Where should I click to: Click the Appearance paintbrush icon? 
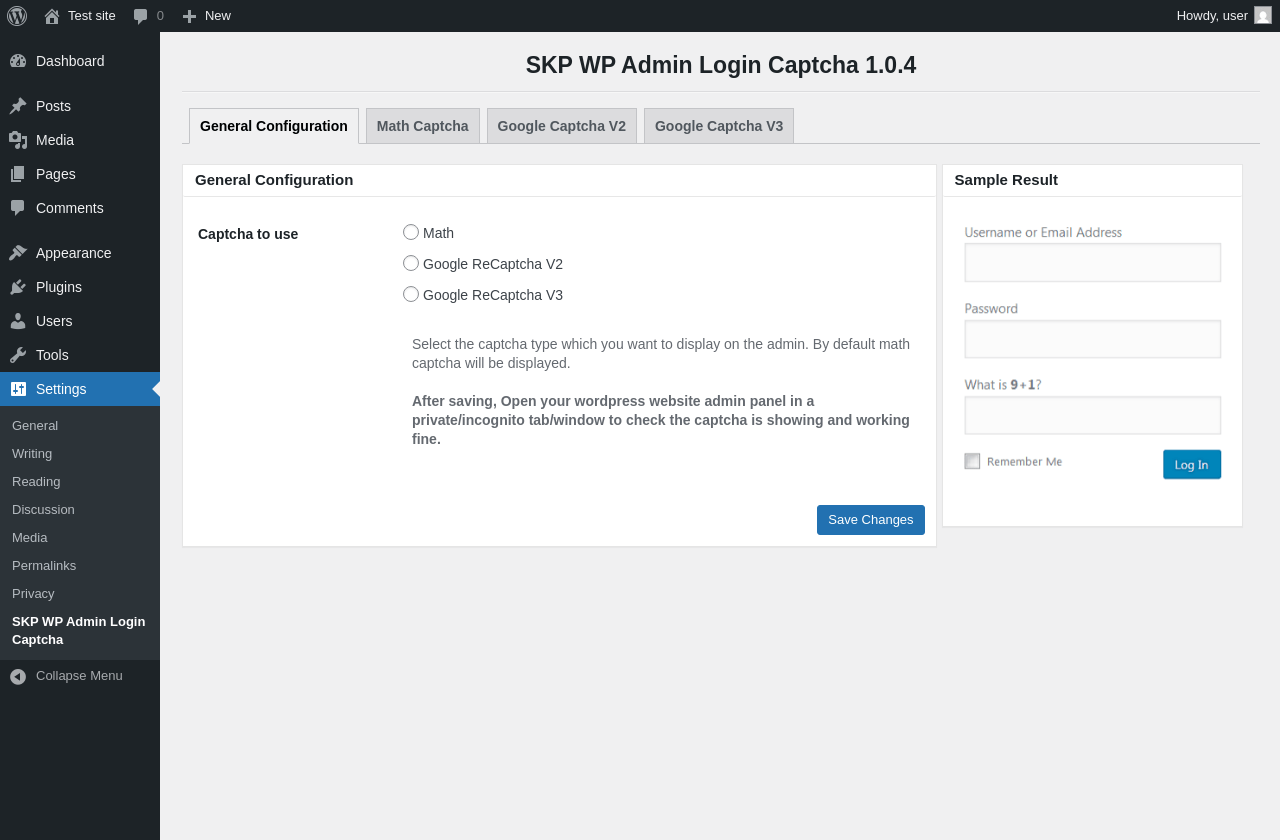coord(18,253)
